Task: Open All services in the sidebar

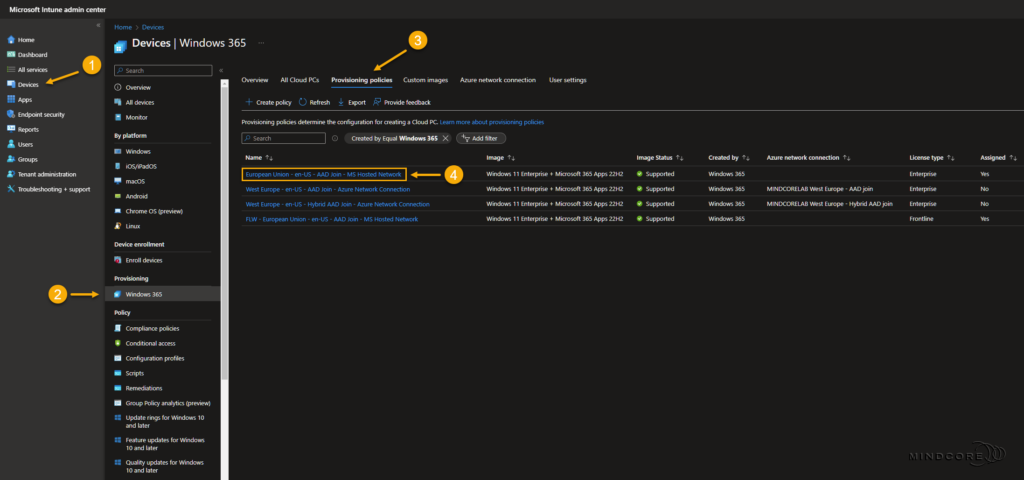Action: click(x=32, y=70)
